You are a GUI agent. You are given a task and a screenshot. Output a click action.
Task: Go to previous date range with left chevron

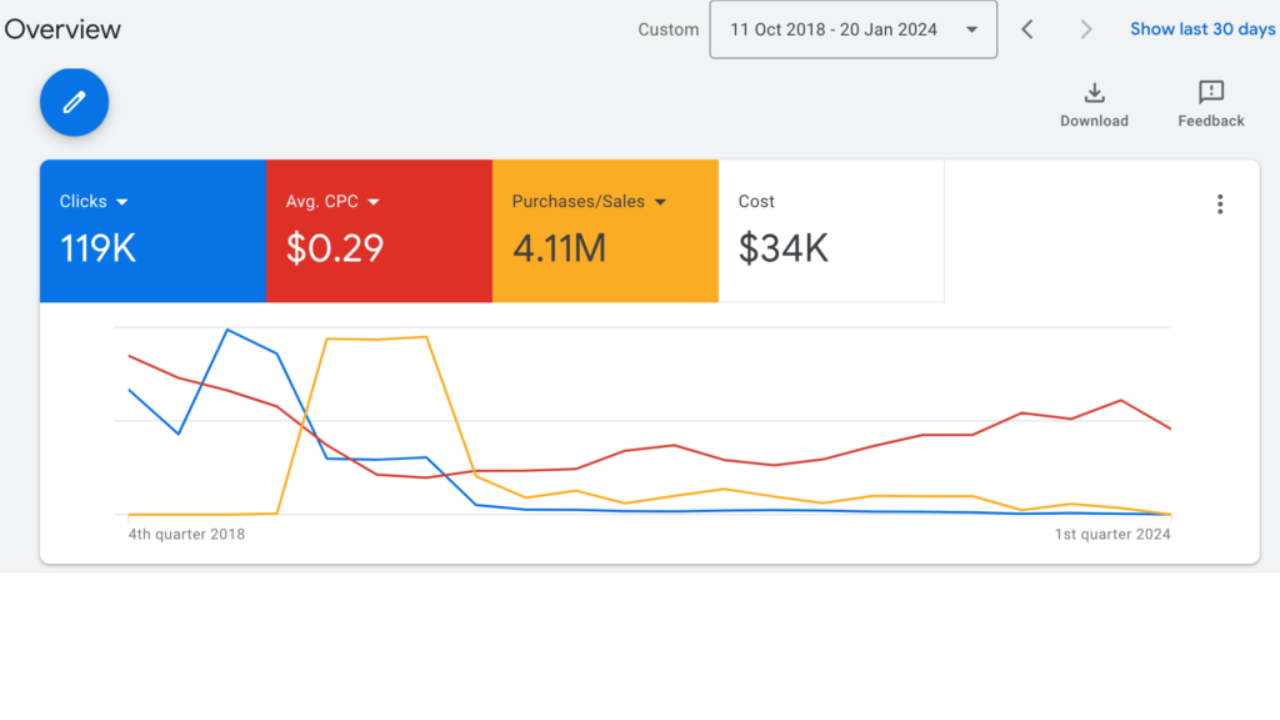[x=1027, y=30]
